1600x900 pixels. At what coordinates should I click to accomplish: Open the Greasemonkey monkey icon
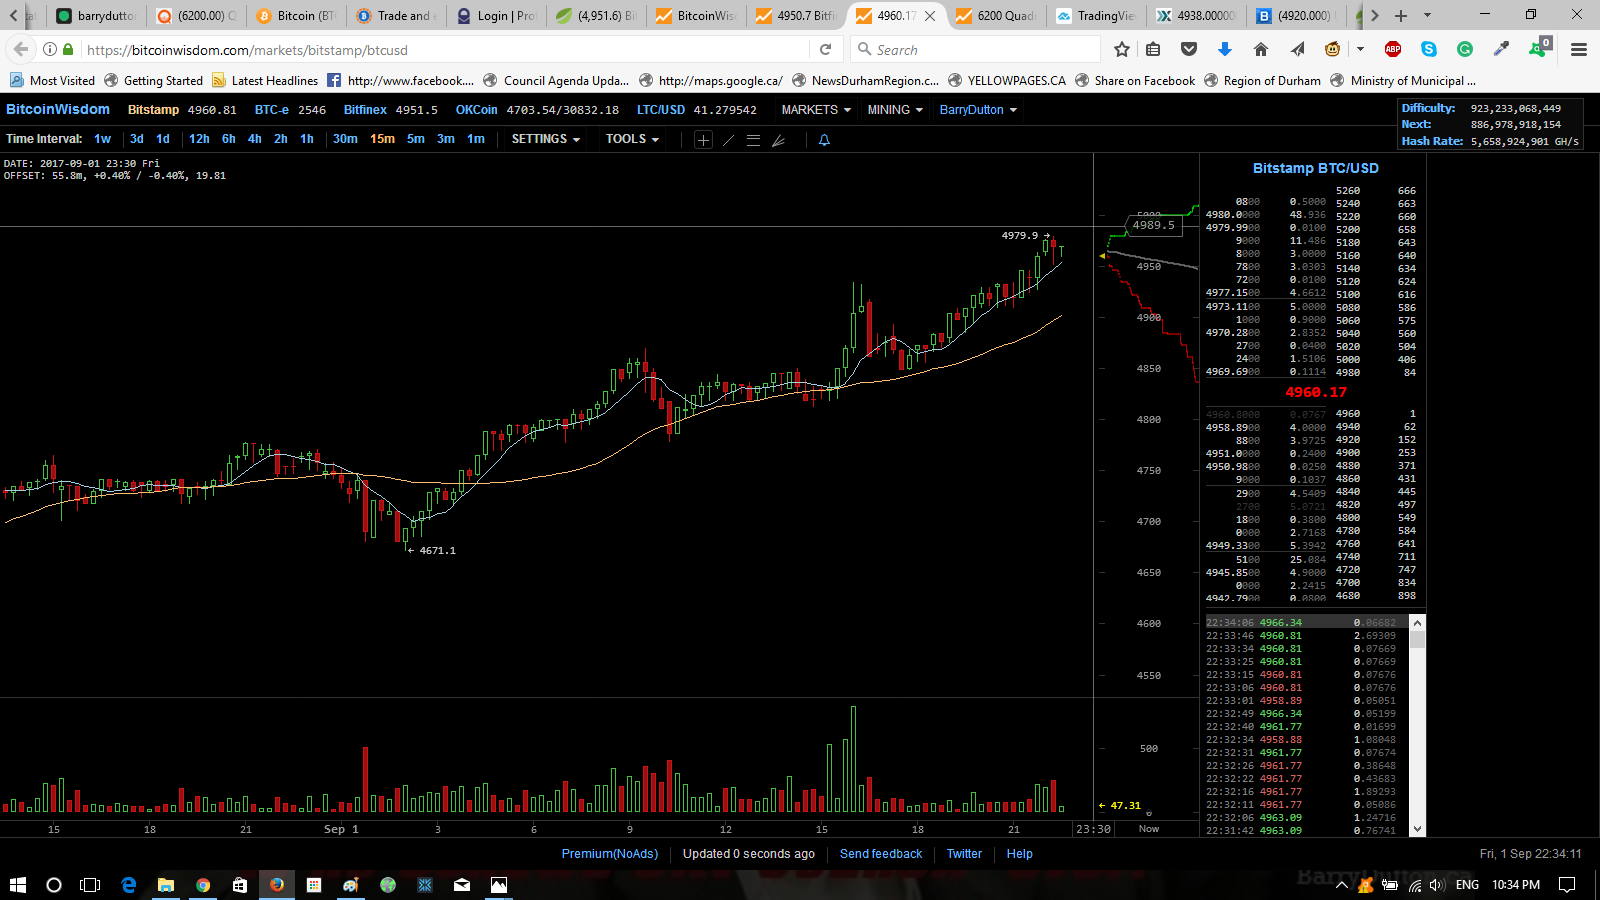pyautogui.click(x=1332, y=49)
